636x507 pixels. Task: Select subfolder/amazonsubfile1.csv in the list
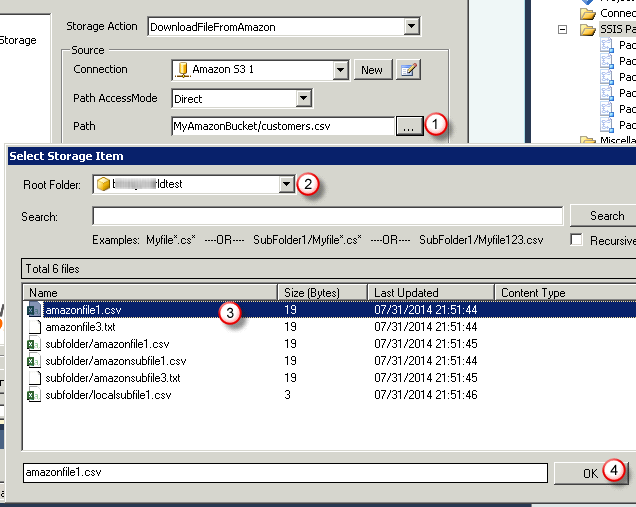(x=330, y=361)
